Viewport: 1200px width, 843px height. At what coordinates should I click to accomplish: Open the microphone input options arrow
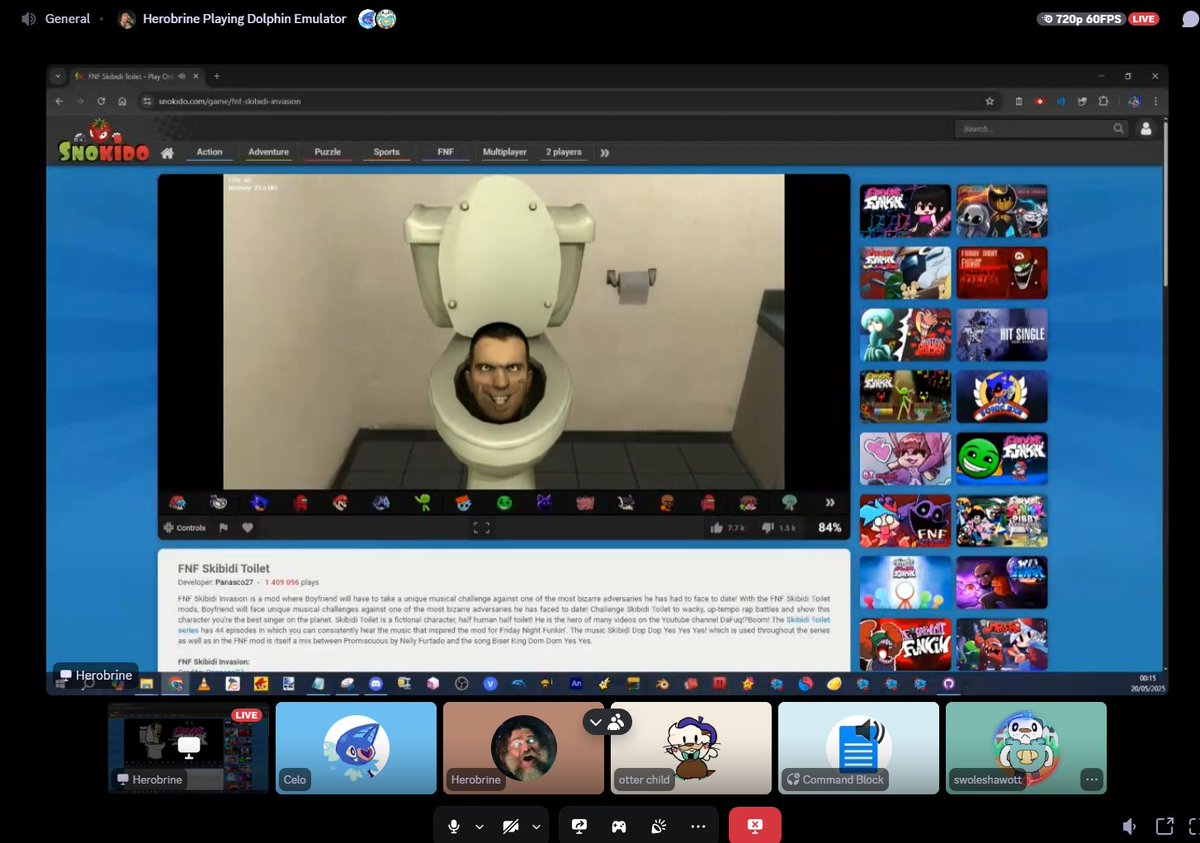click(479, 827)
